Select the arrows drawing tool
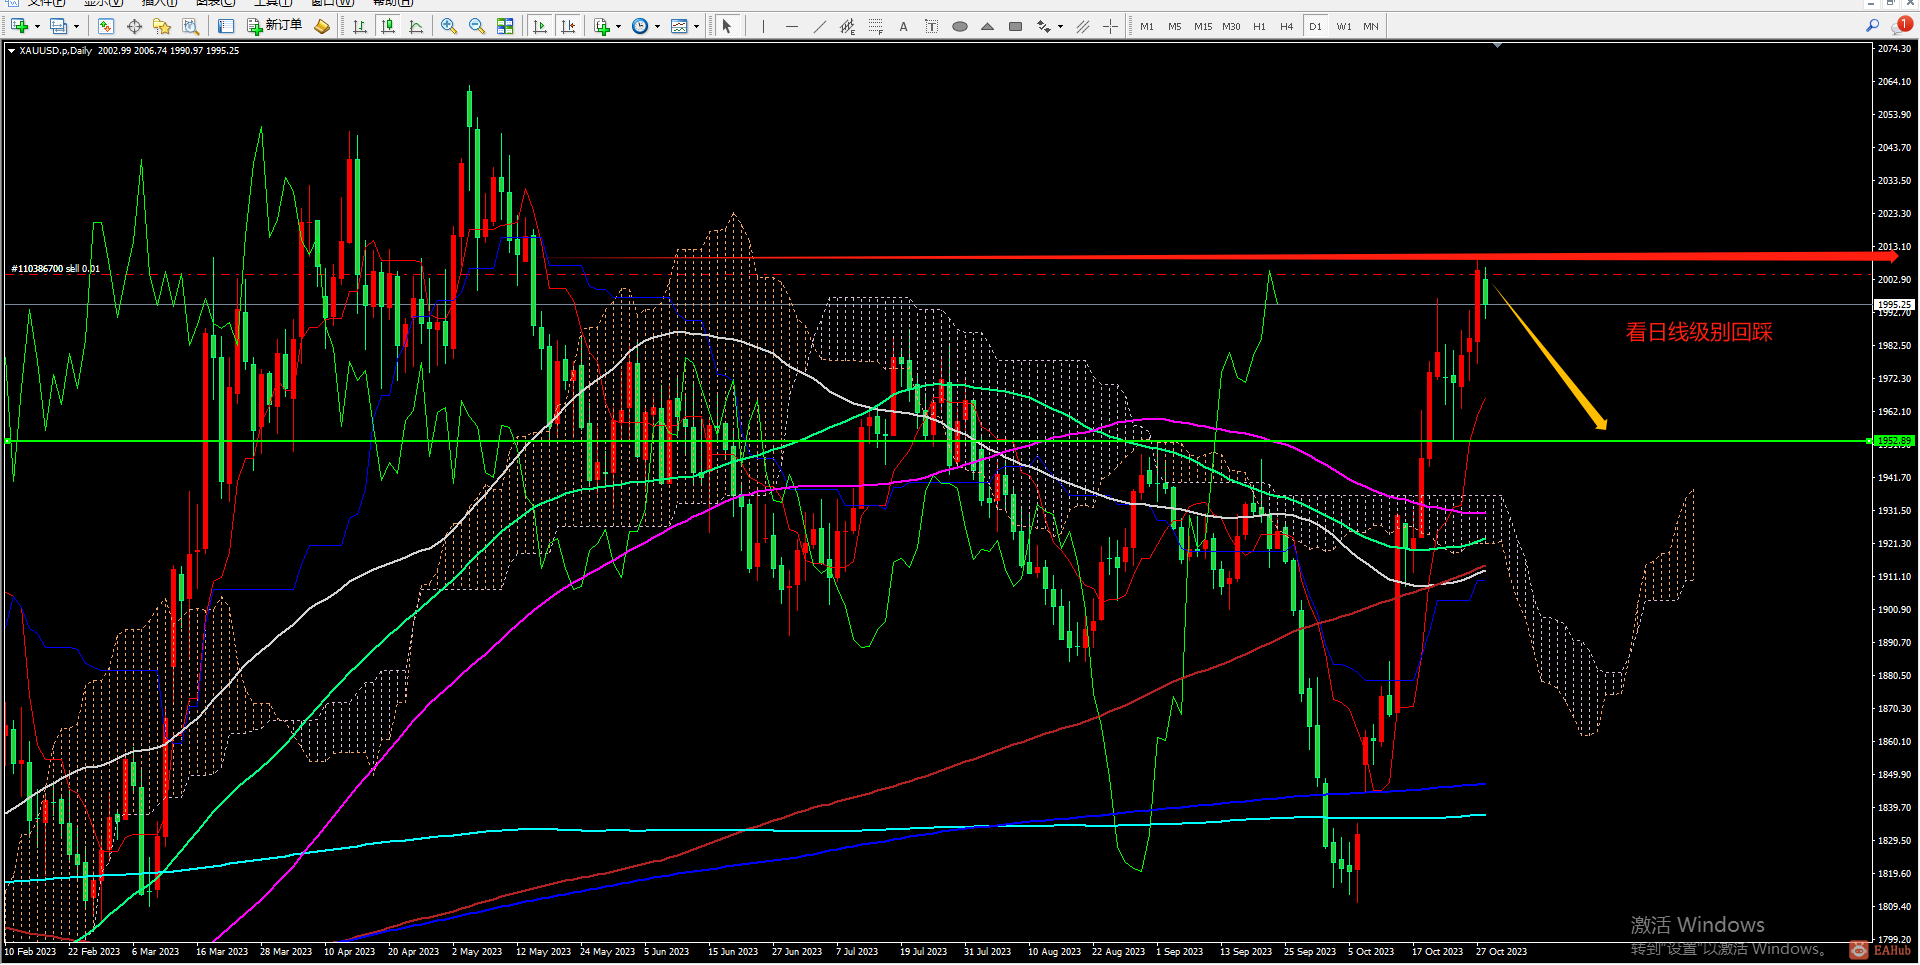This screenshot has width=1920, height=965. (x=1044, y=26)
